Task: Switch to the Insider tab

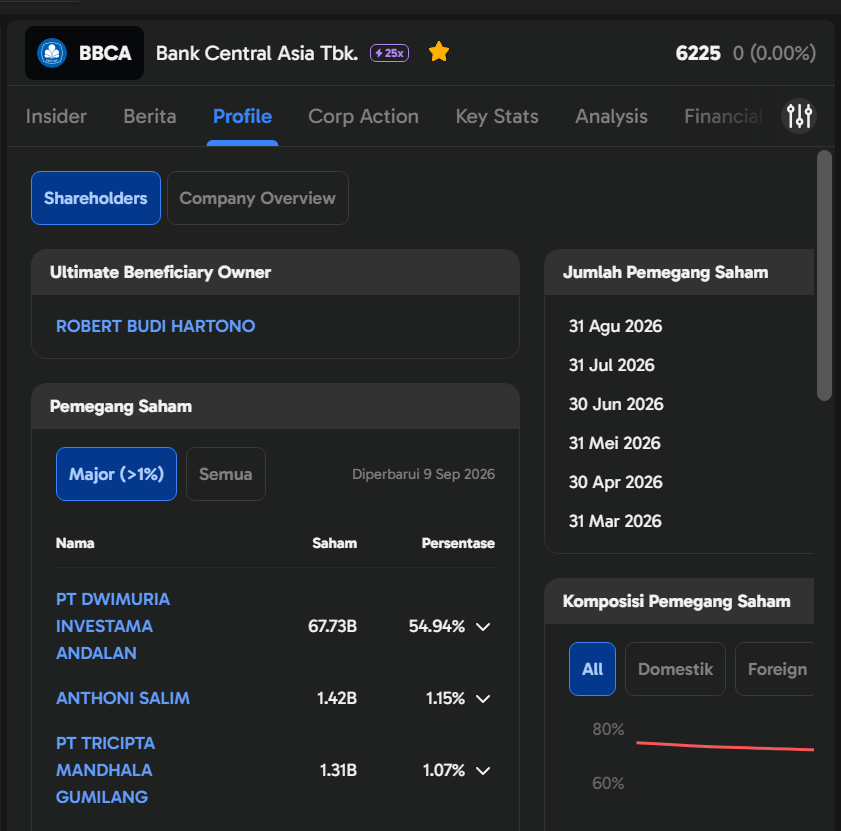Action: click(x=56, y=116)
